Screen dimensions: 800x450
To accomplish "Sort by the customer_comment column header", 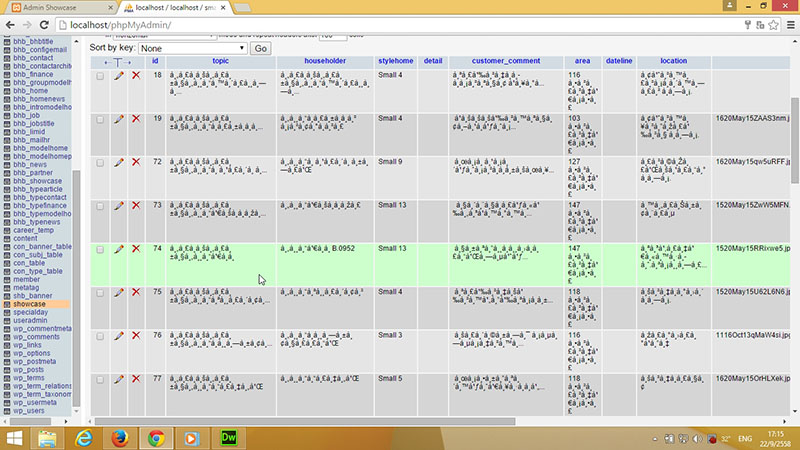I will [x=506, y=61].
